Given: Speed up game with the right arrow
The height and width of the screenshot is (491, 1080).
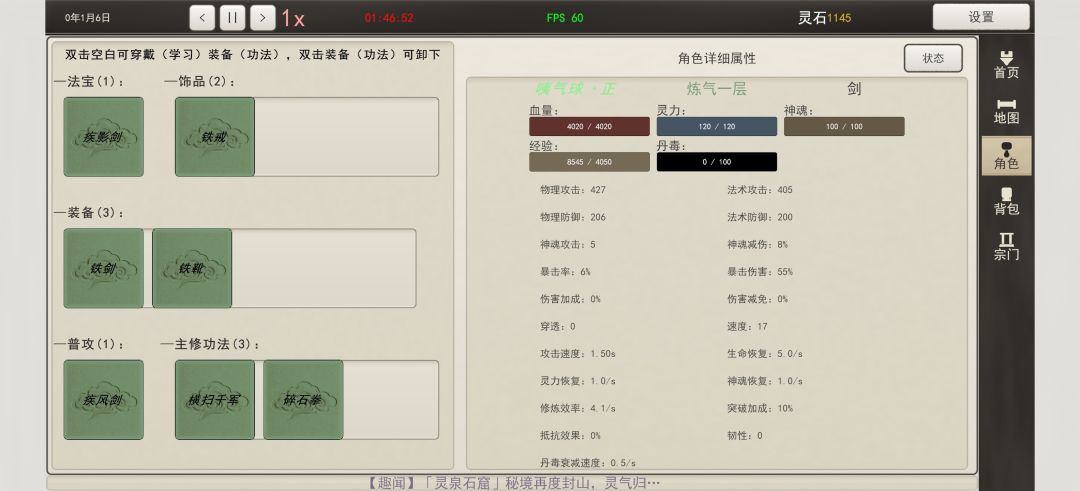Looking at the screenshot, I should [x=262, y=18].
